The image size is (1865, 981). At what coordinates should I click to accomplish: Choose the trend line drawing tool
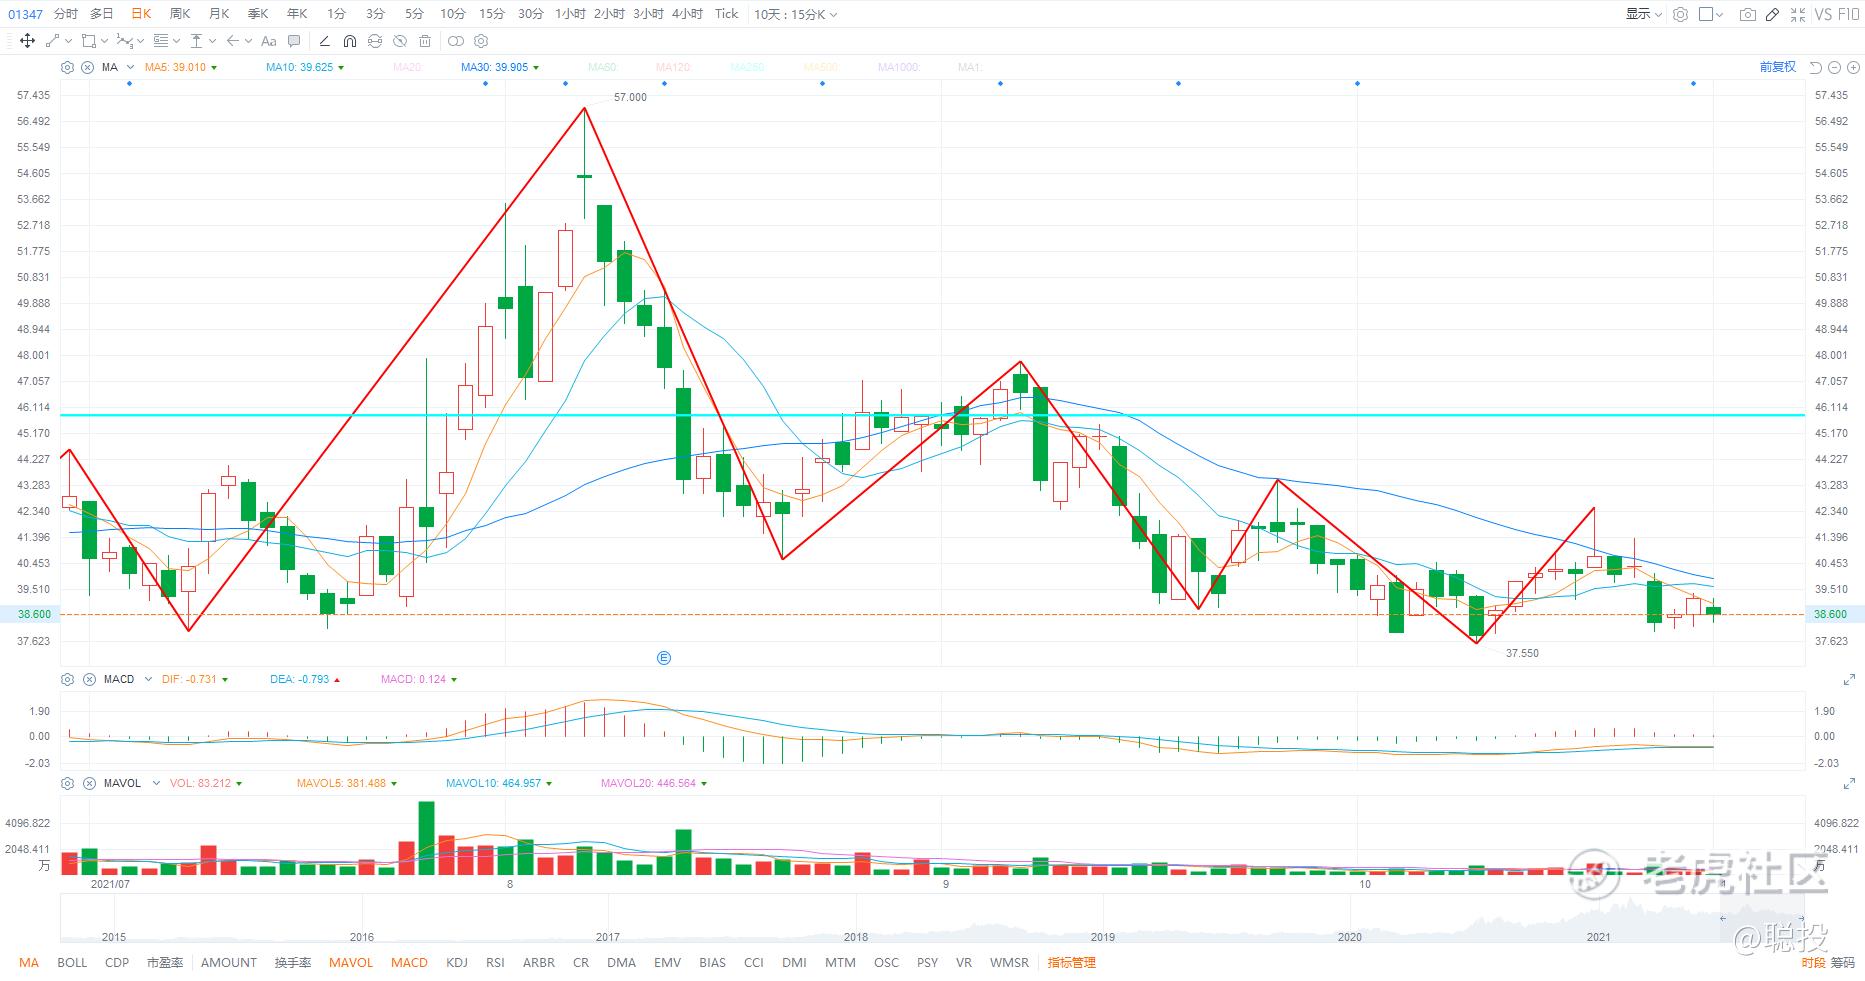tap(53, 41)
